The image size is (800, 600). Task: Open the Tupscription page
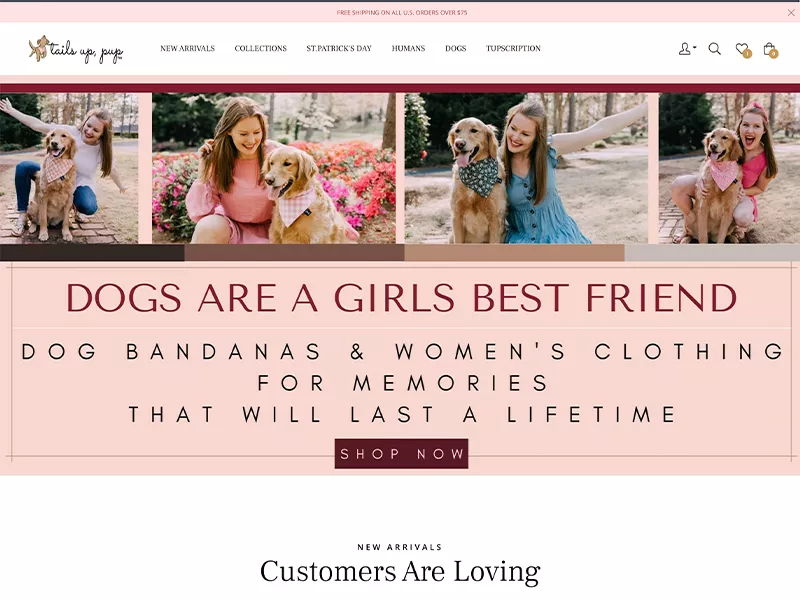(x=513, y=48)
